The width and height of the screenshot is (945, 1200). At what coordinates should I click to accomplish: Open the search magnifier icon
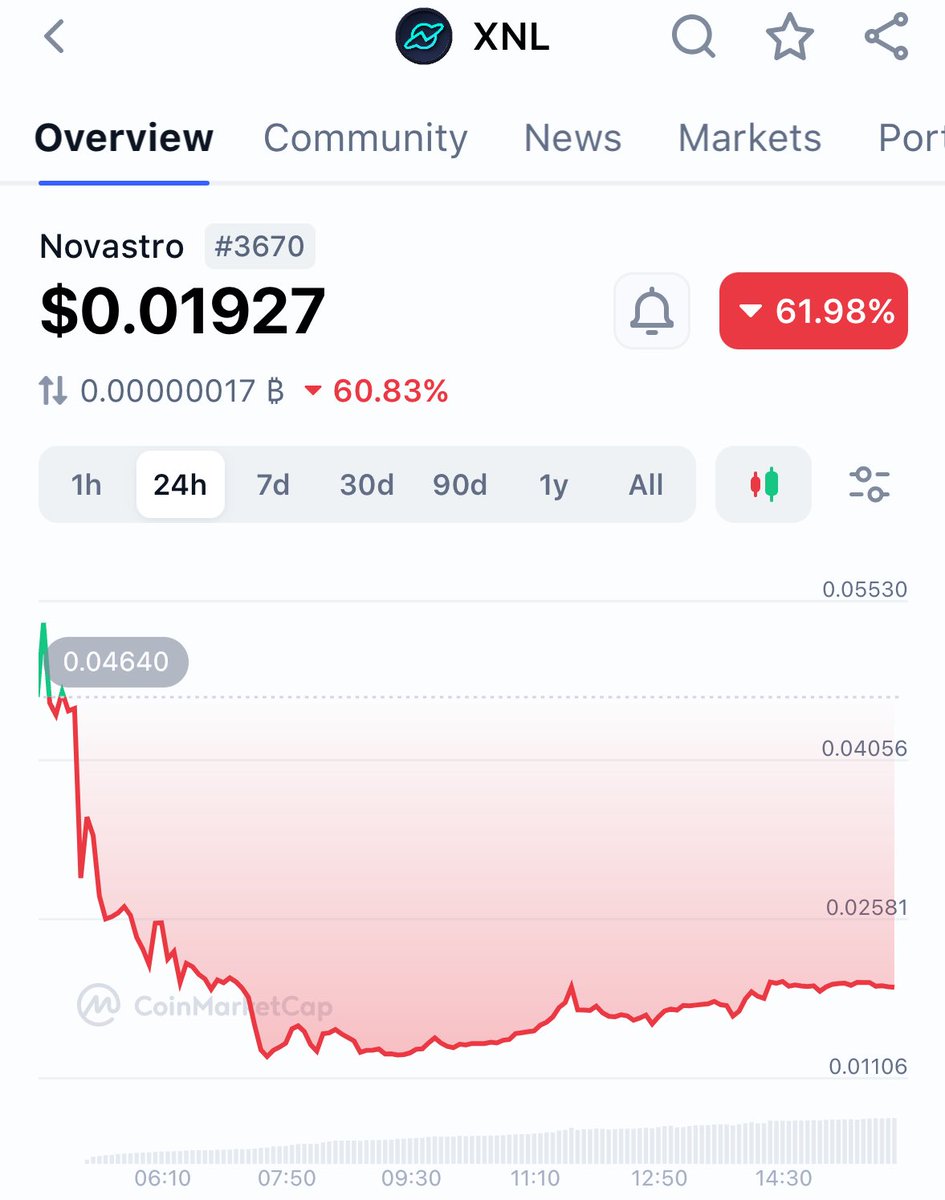[692, 38]
